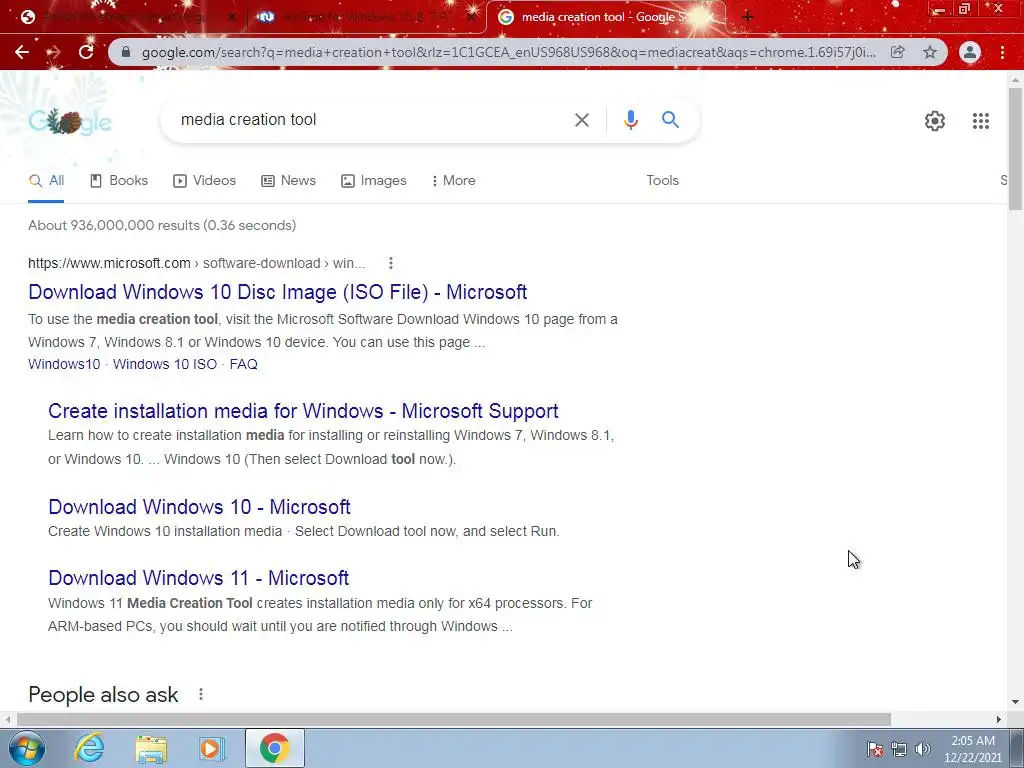This screenshot has height=768, width=1024.
Task: Clear the search box with the X
Action: [x=581, y=120]
